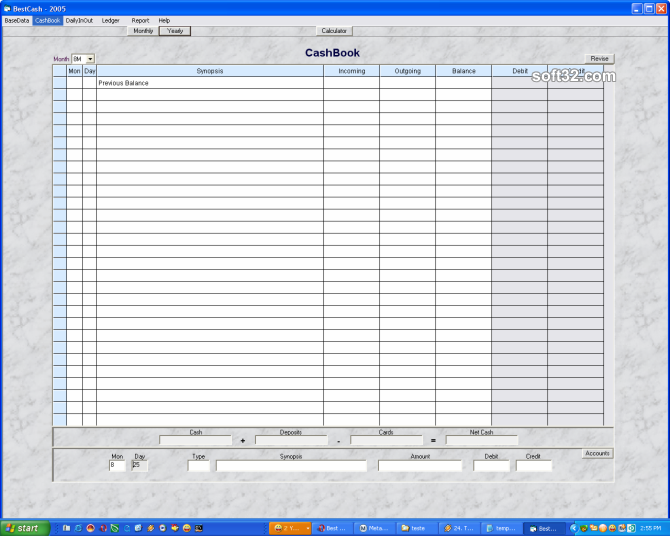Open the DailyInOut menu
This screenshot has width=670, height=536.
point(79,21)
